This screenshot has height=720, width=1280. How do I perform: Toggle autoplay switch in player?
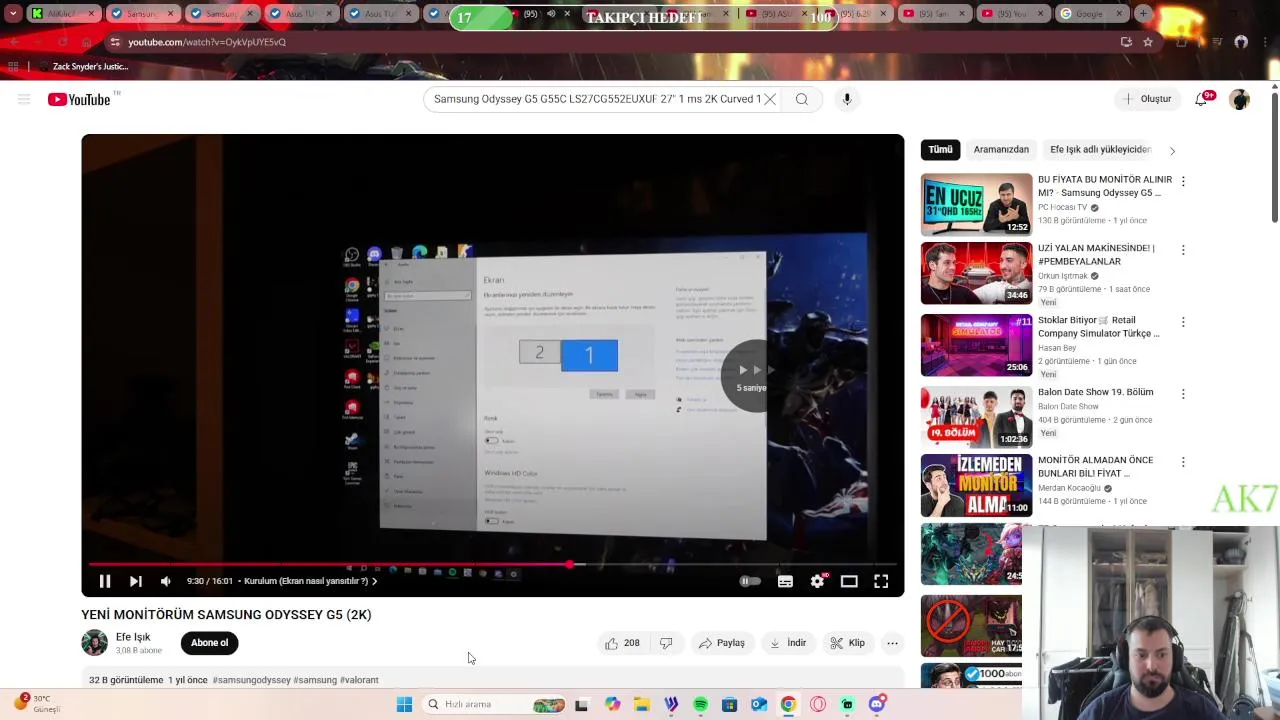(750, 581)
